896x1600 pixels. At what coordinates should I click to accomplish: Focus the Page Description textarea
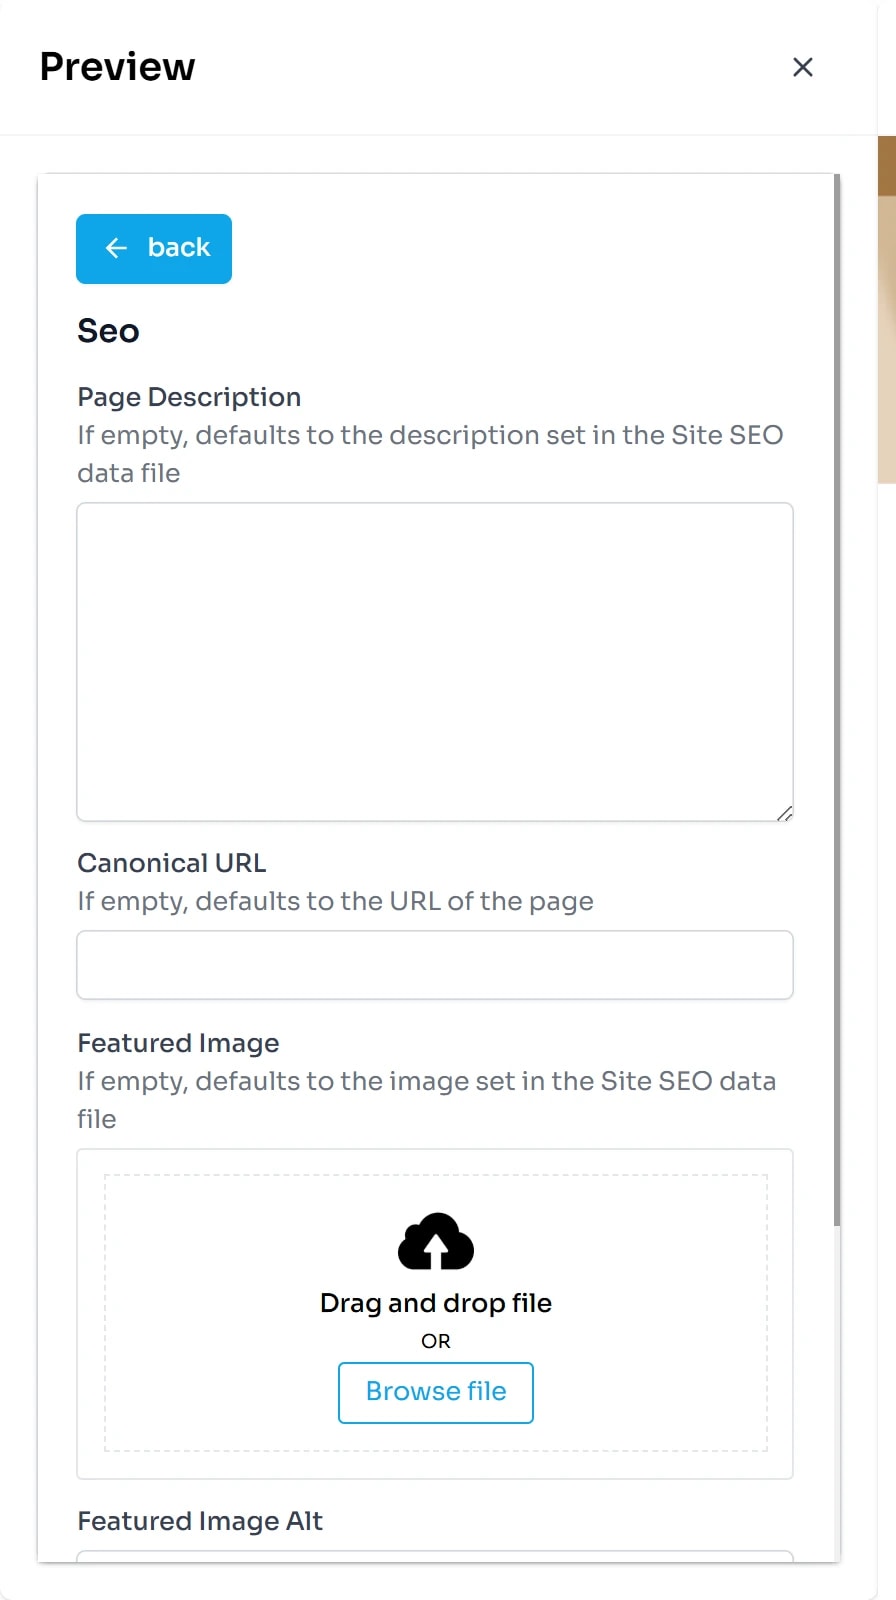pyautogui.click(x=435, y=662)
